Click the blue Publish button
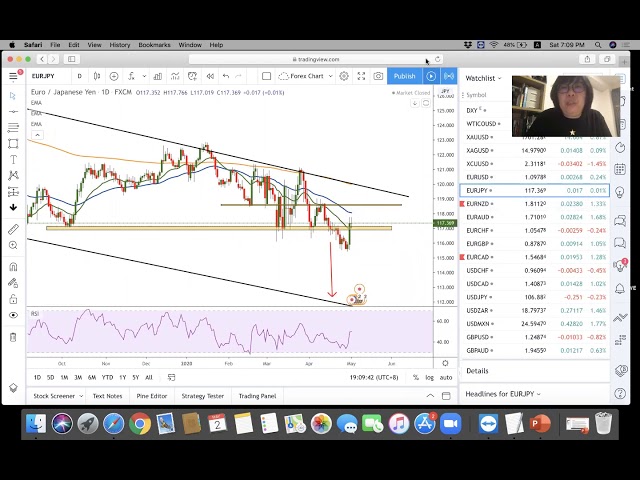This screenshot has width=640, height=480. 404,76
